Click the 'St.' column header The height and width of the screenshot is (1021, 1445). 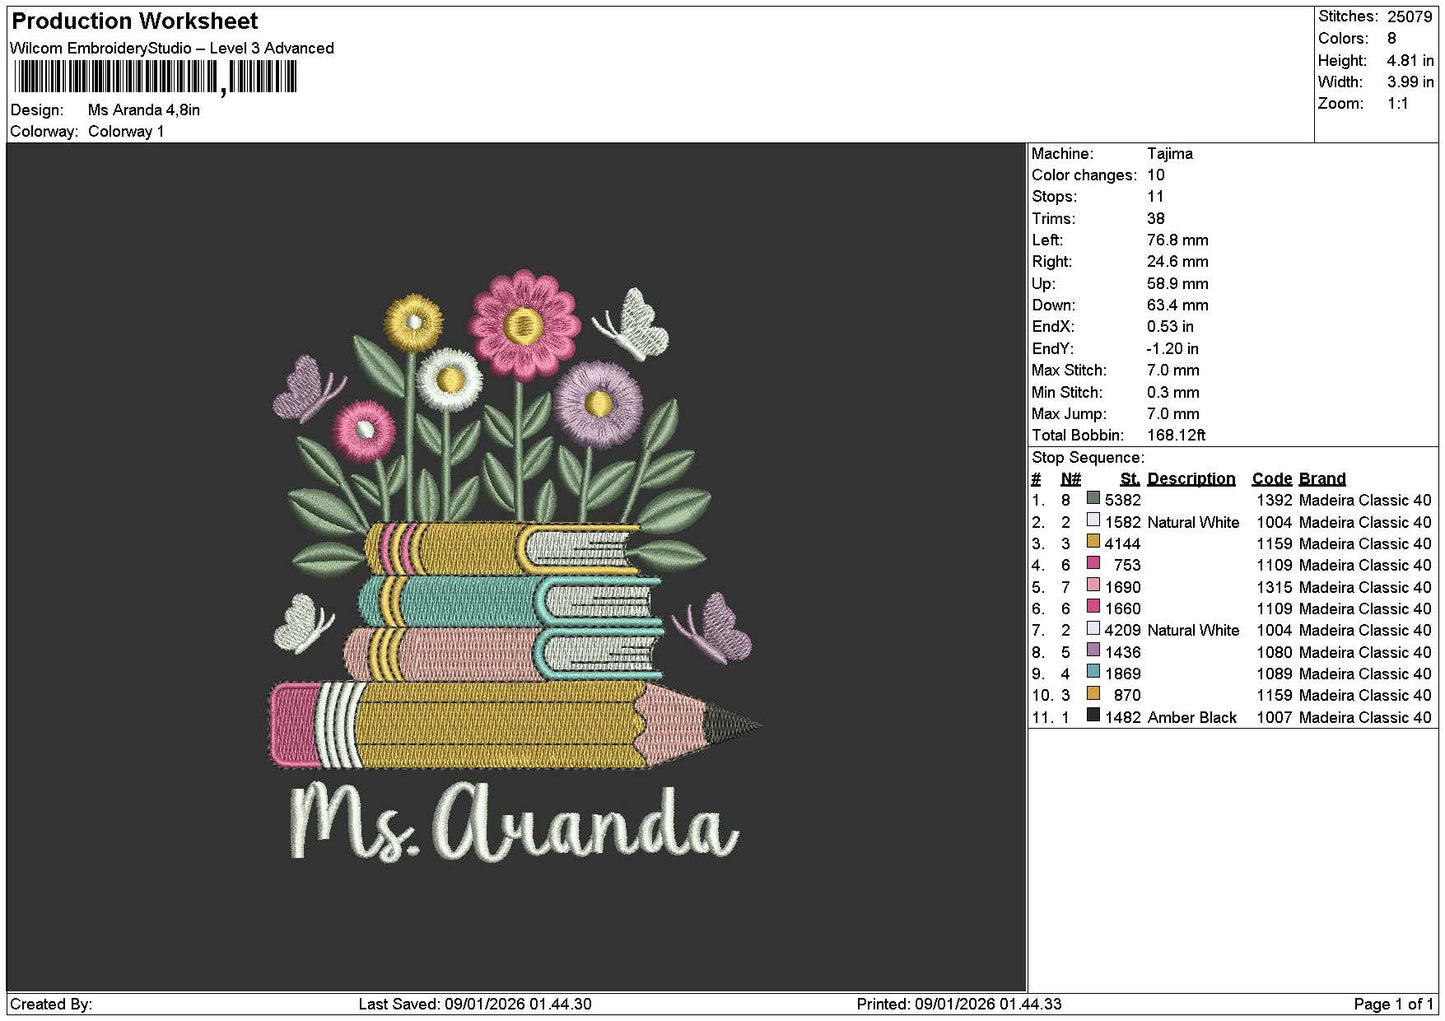click(1130, 479)
